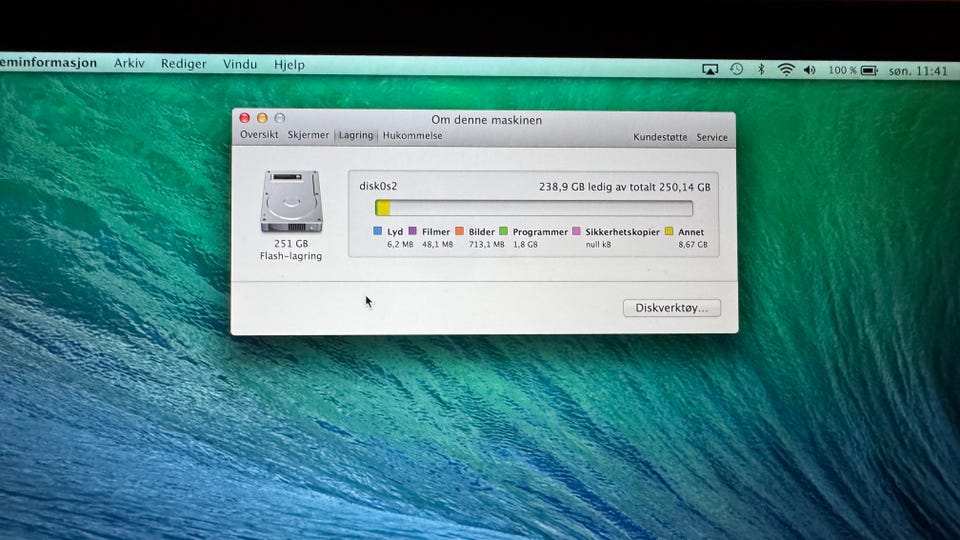Switch to the Oversikt tab
Screen dimensions: 960x540
pos(259,135)
